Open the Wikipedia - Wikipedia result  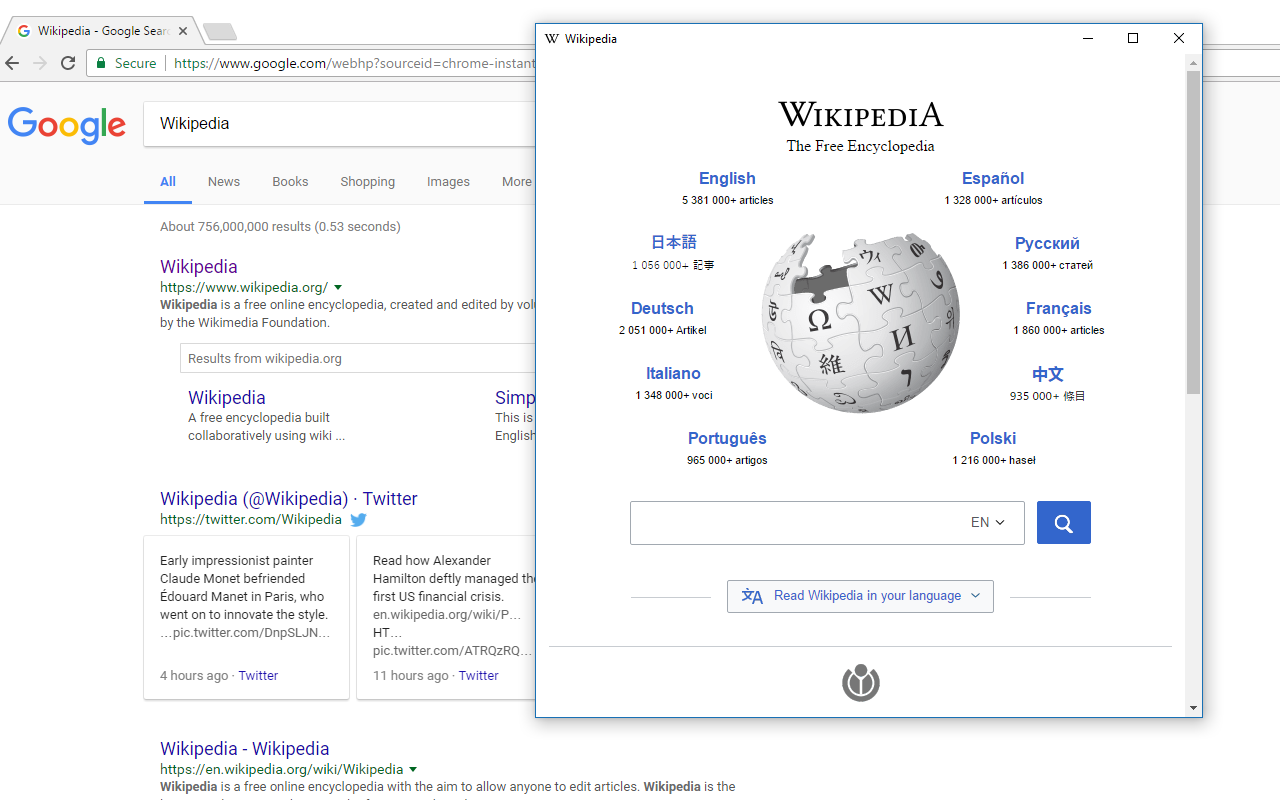tap(245, 749)
